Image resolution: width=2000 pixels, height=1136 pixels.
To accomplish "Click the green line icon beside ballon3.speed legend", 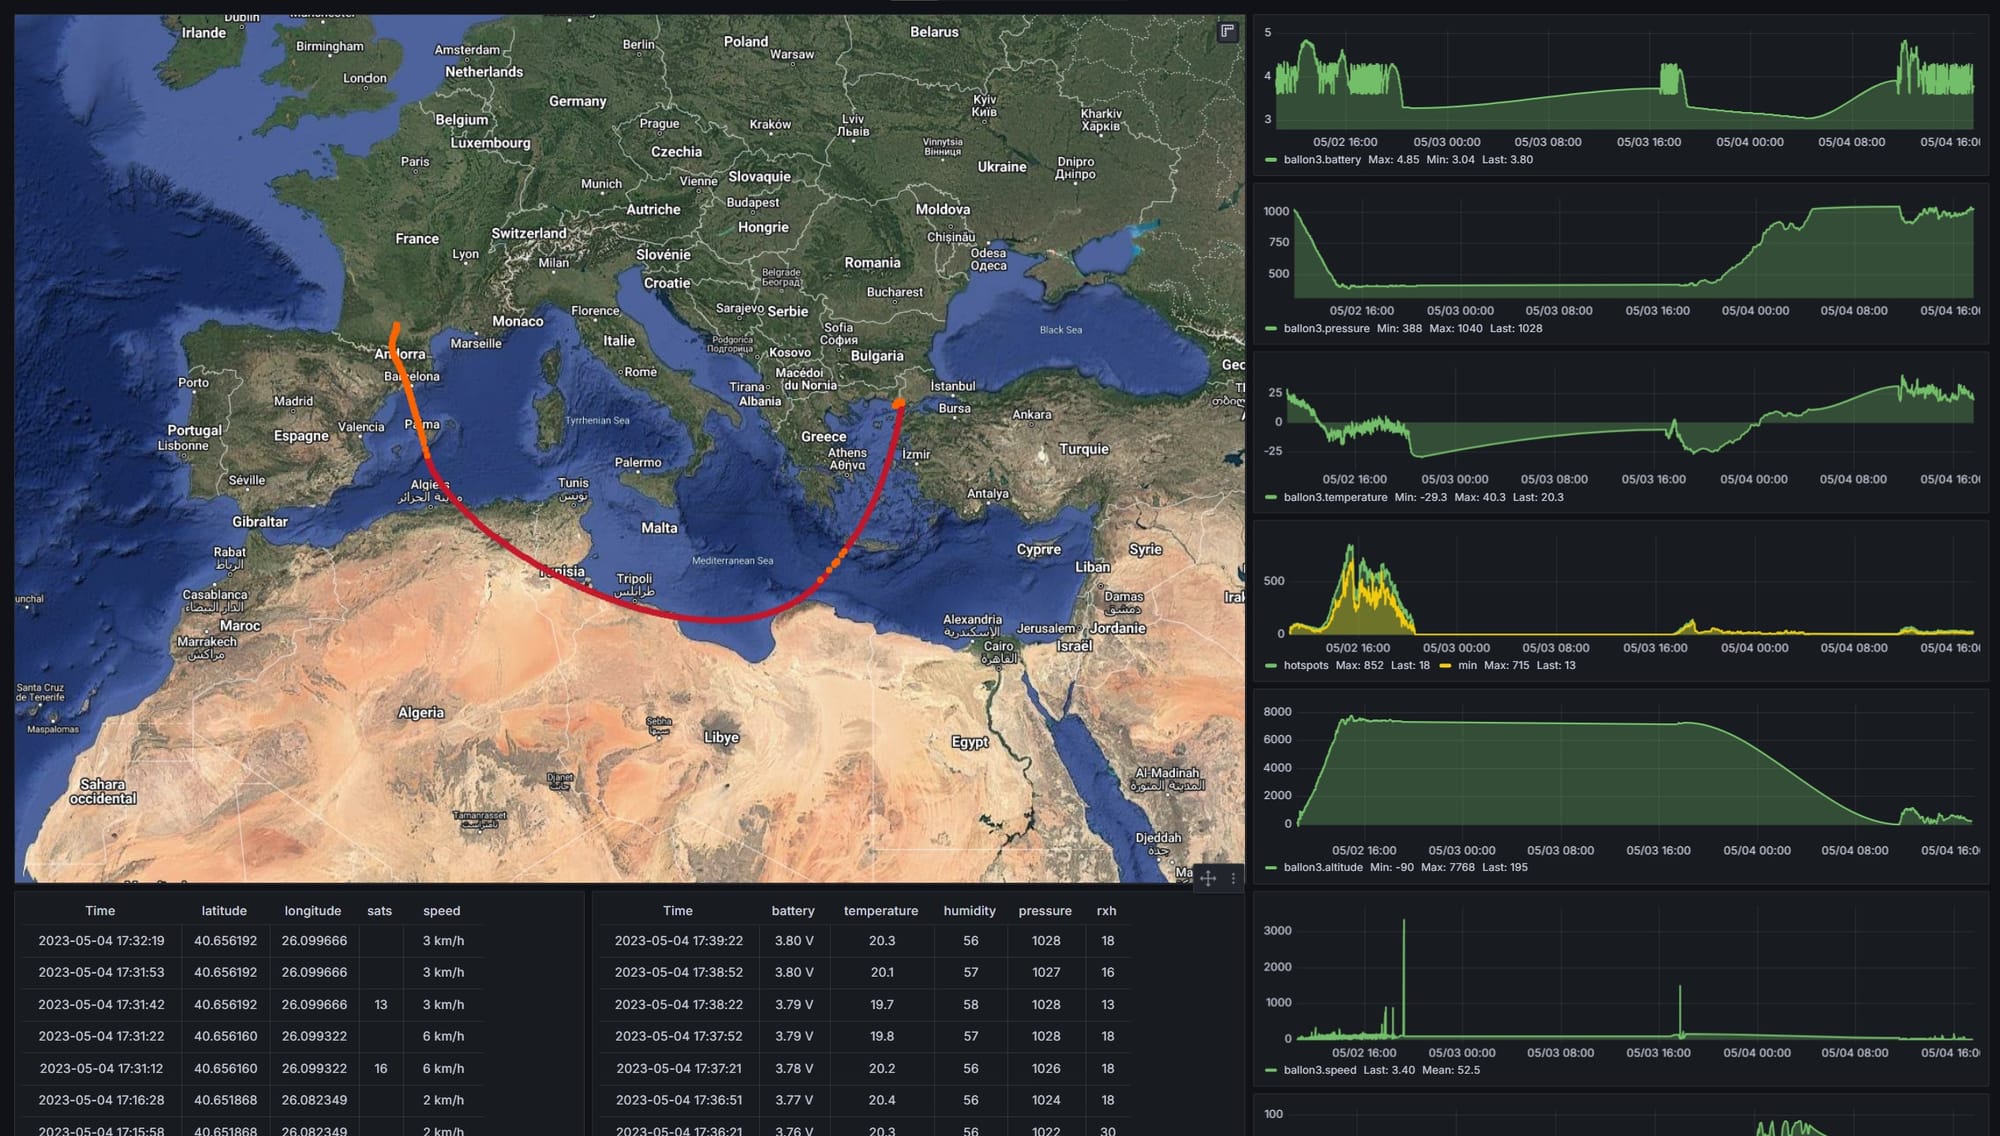I will [1270, 1070].
